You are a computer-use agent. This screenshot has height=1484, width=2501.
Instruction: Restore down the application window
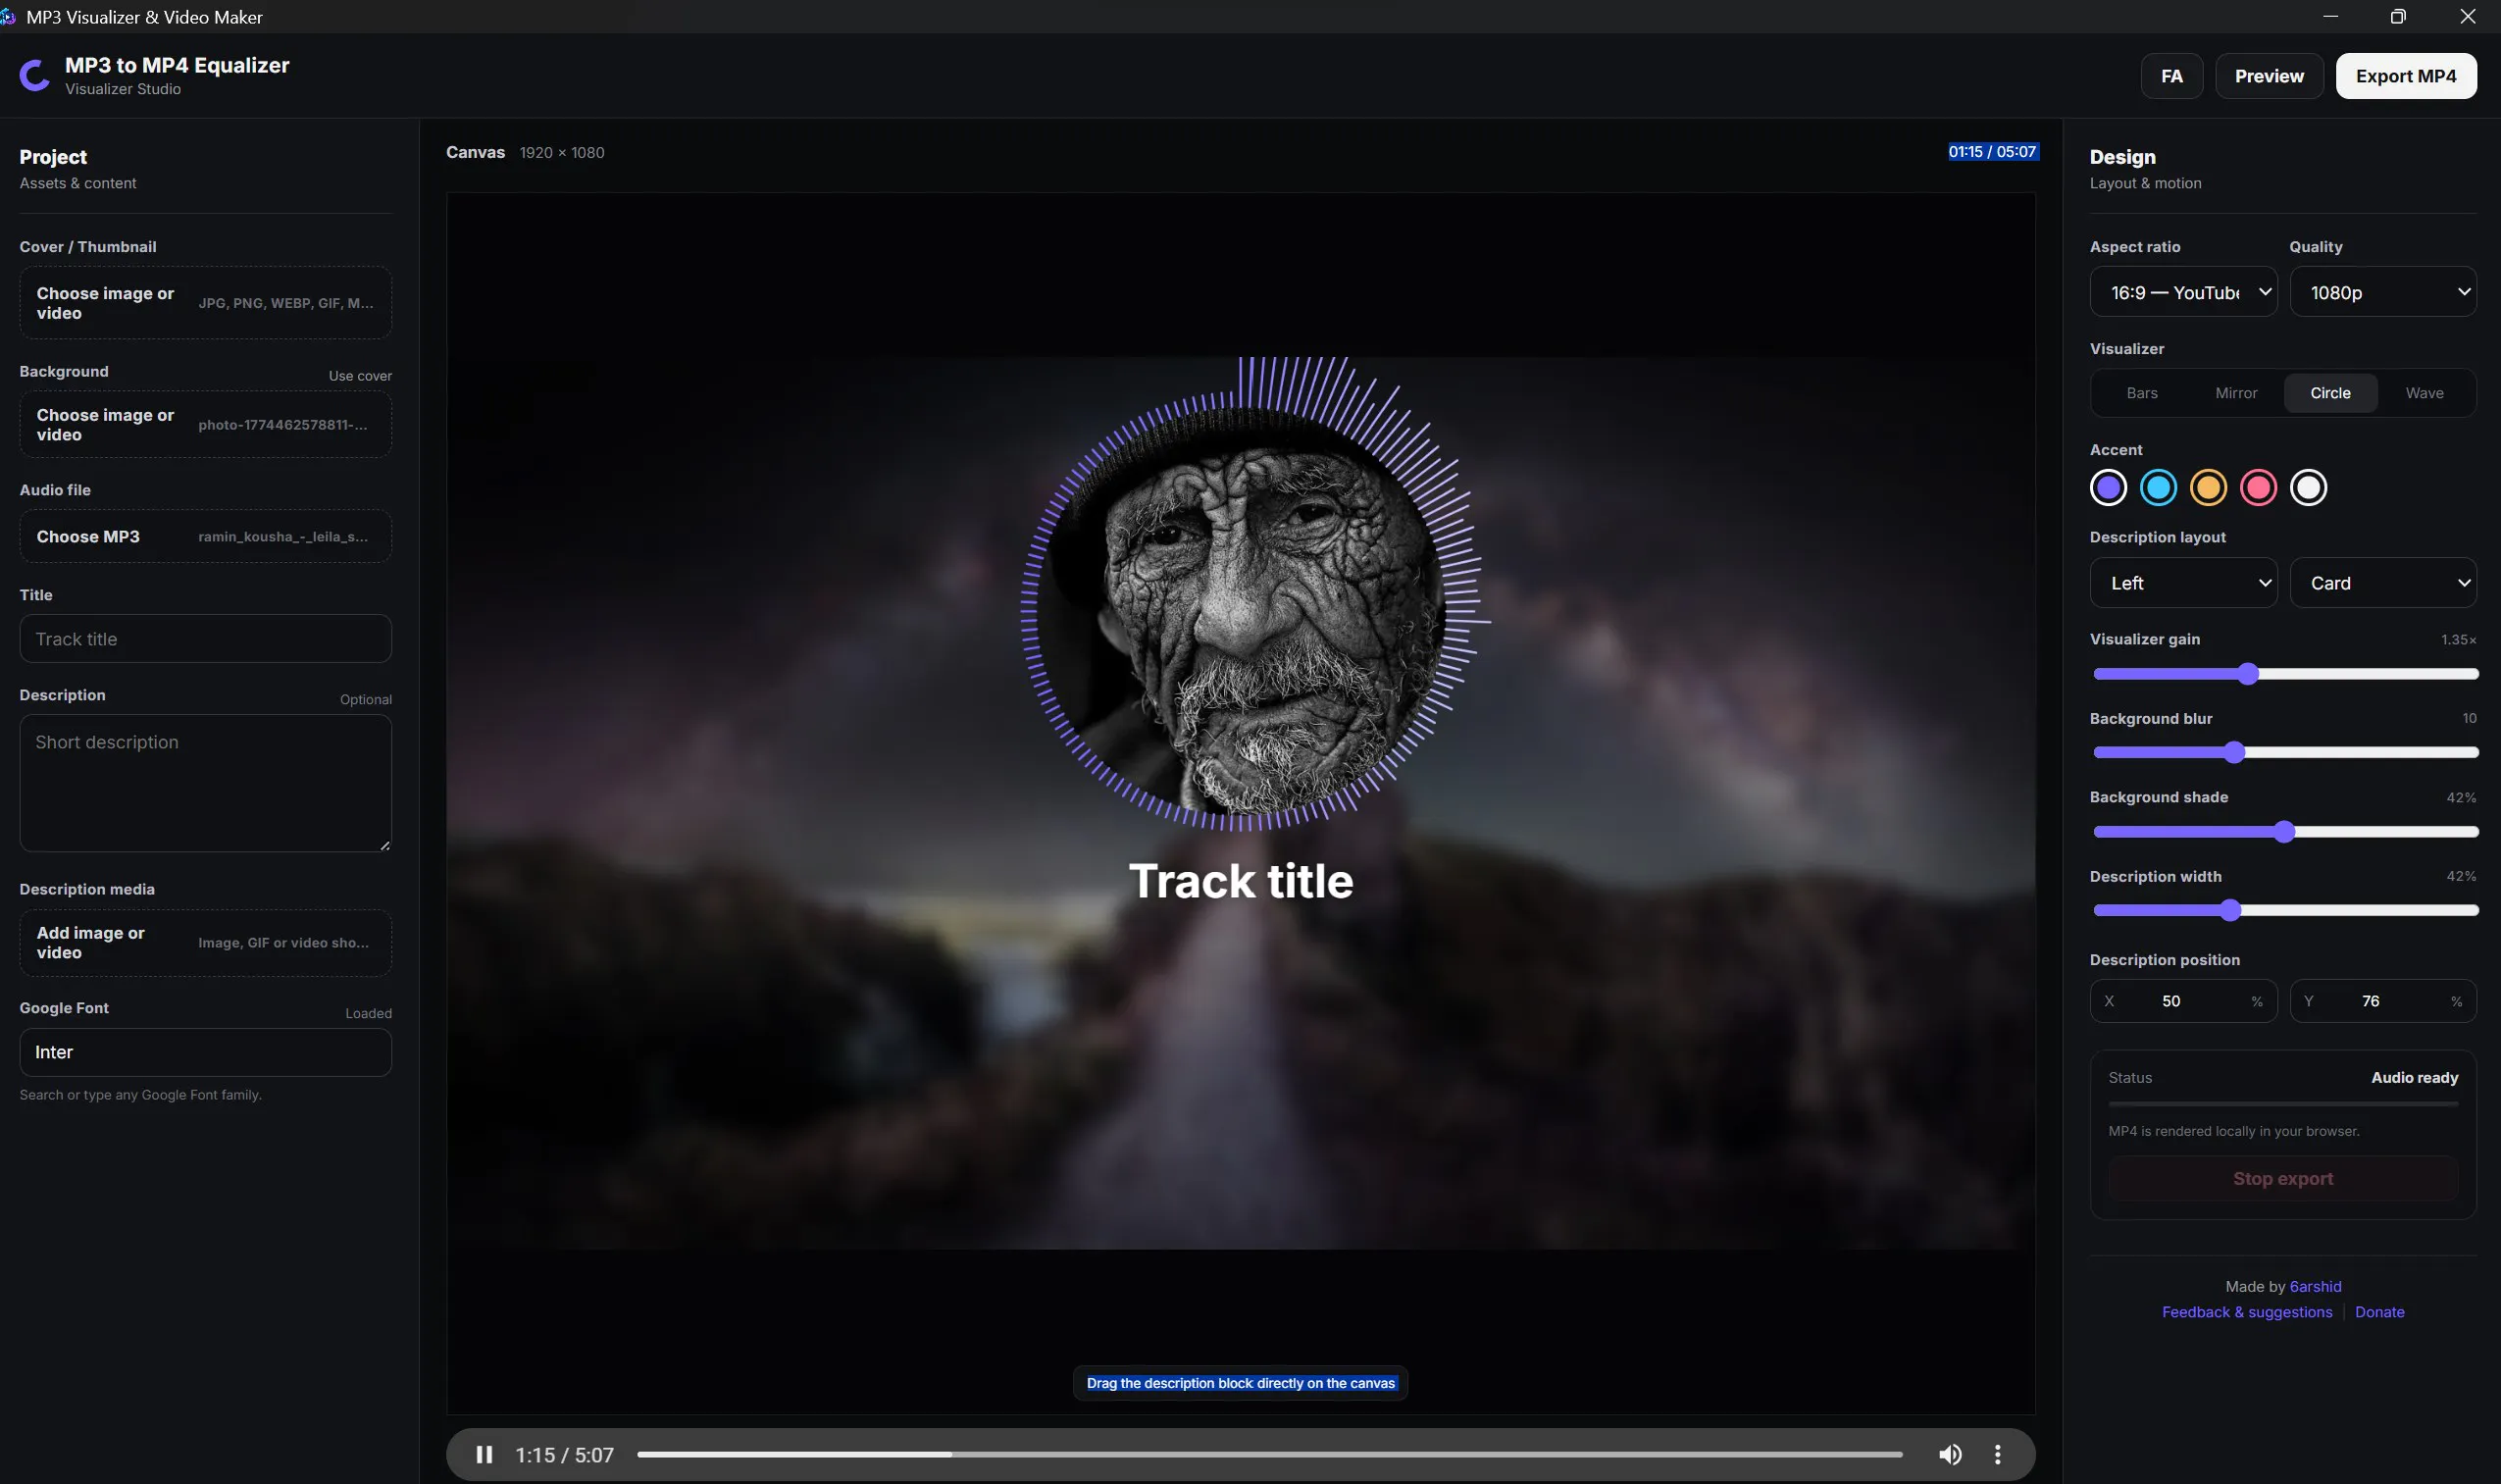click(2397, 16)
